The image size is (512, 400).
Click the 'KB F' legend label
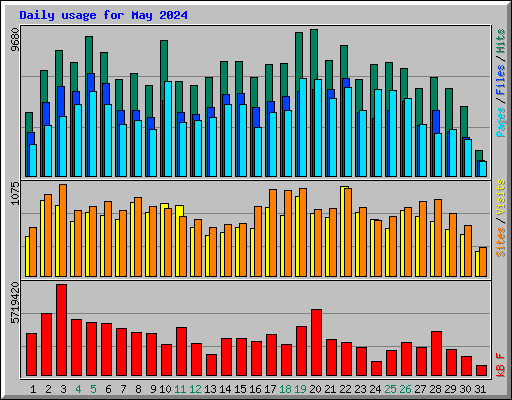(501, 365)
